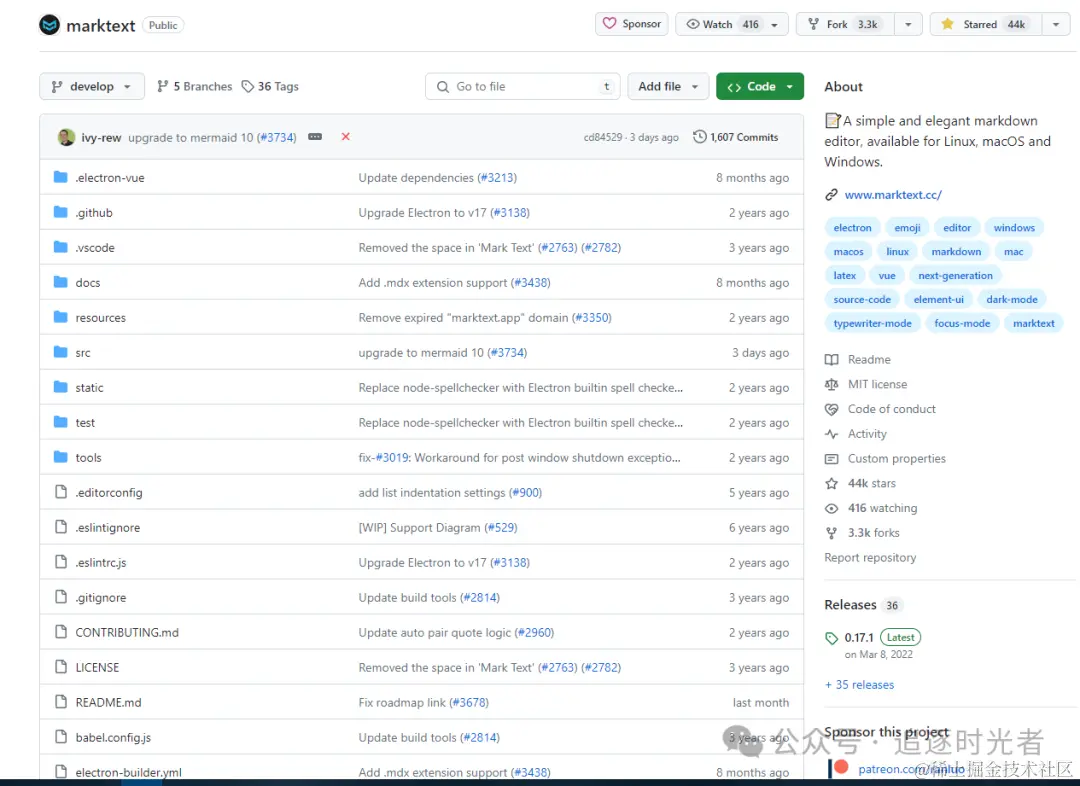Open the star lists dropdown arrow

1056,24
